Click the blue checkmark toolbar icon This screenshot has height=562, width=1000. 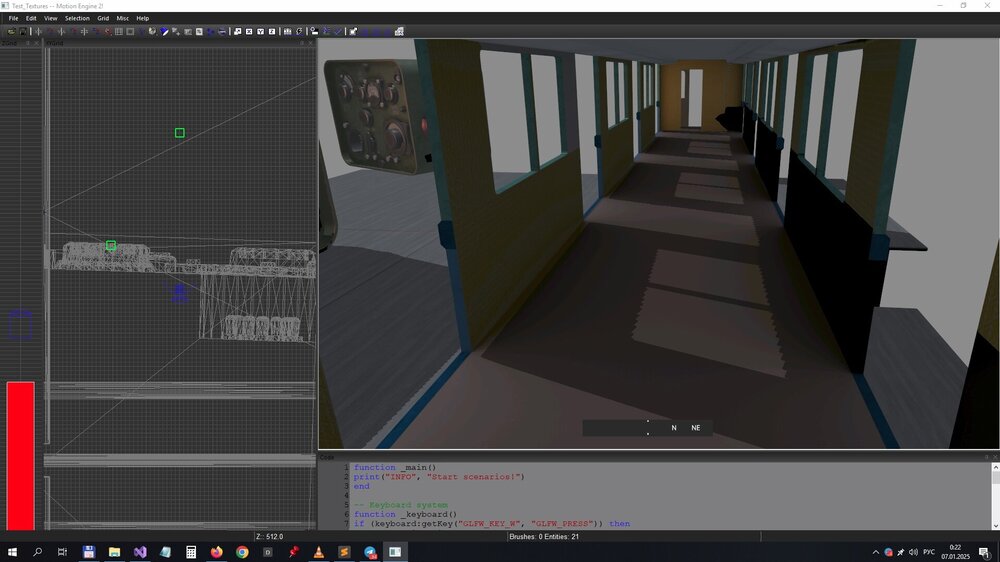coord(338,31)
